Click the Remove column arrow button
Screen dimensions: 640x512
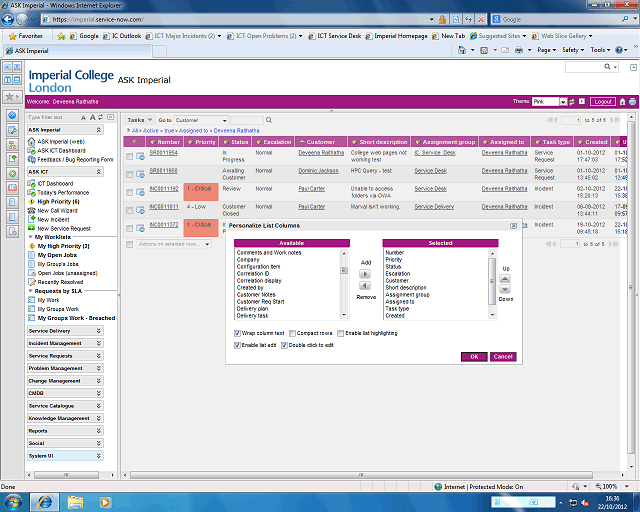[365, 286]
